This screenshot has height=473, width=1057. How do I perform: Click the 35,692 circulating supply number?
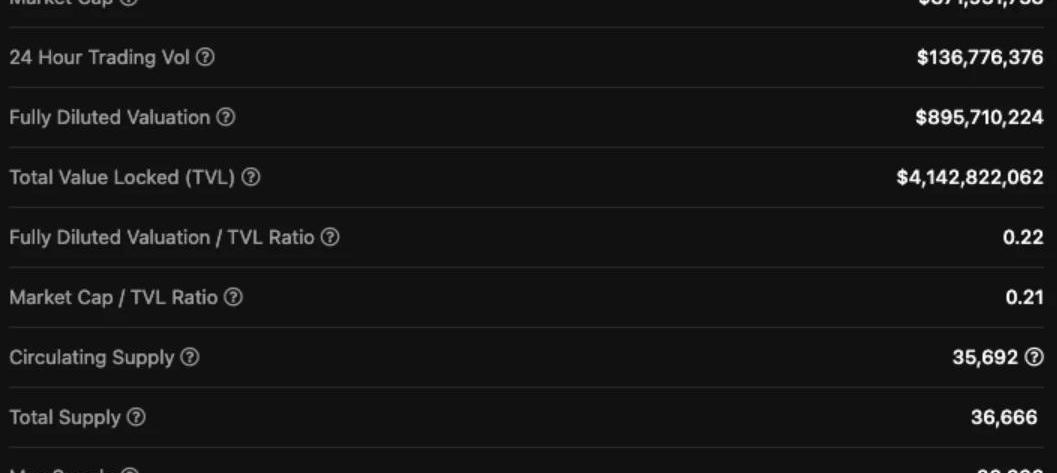[985, 358]
